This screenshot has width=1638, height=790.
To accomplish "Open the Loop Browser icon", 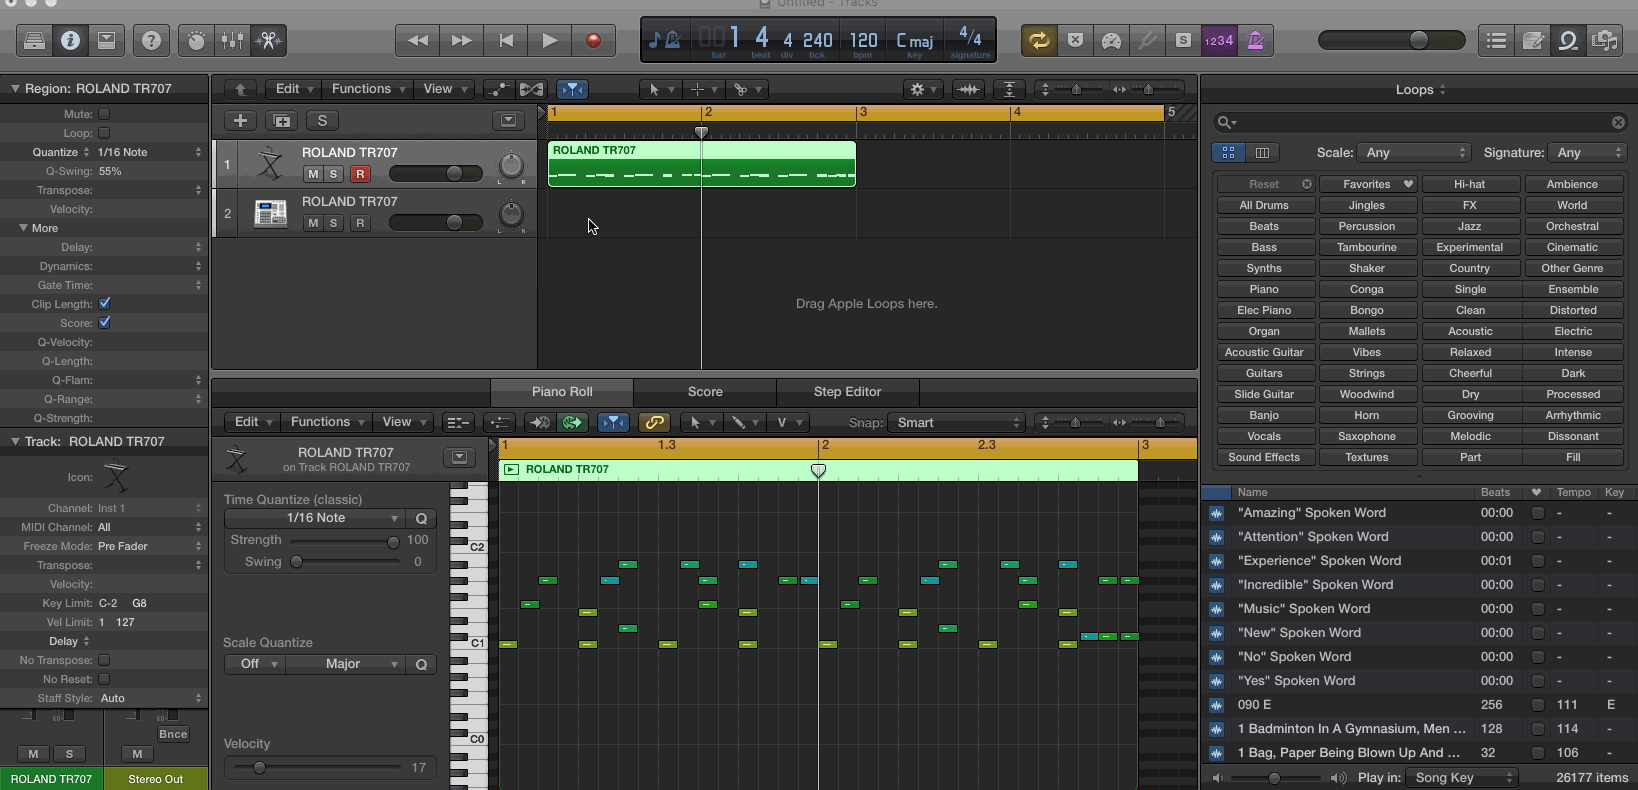I will 1568,40.
